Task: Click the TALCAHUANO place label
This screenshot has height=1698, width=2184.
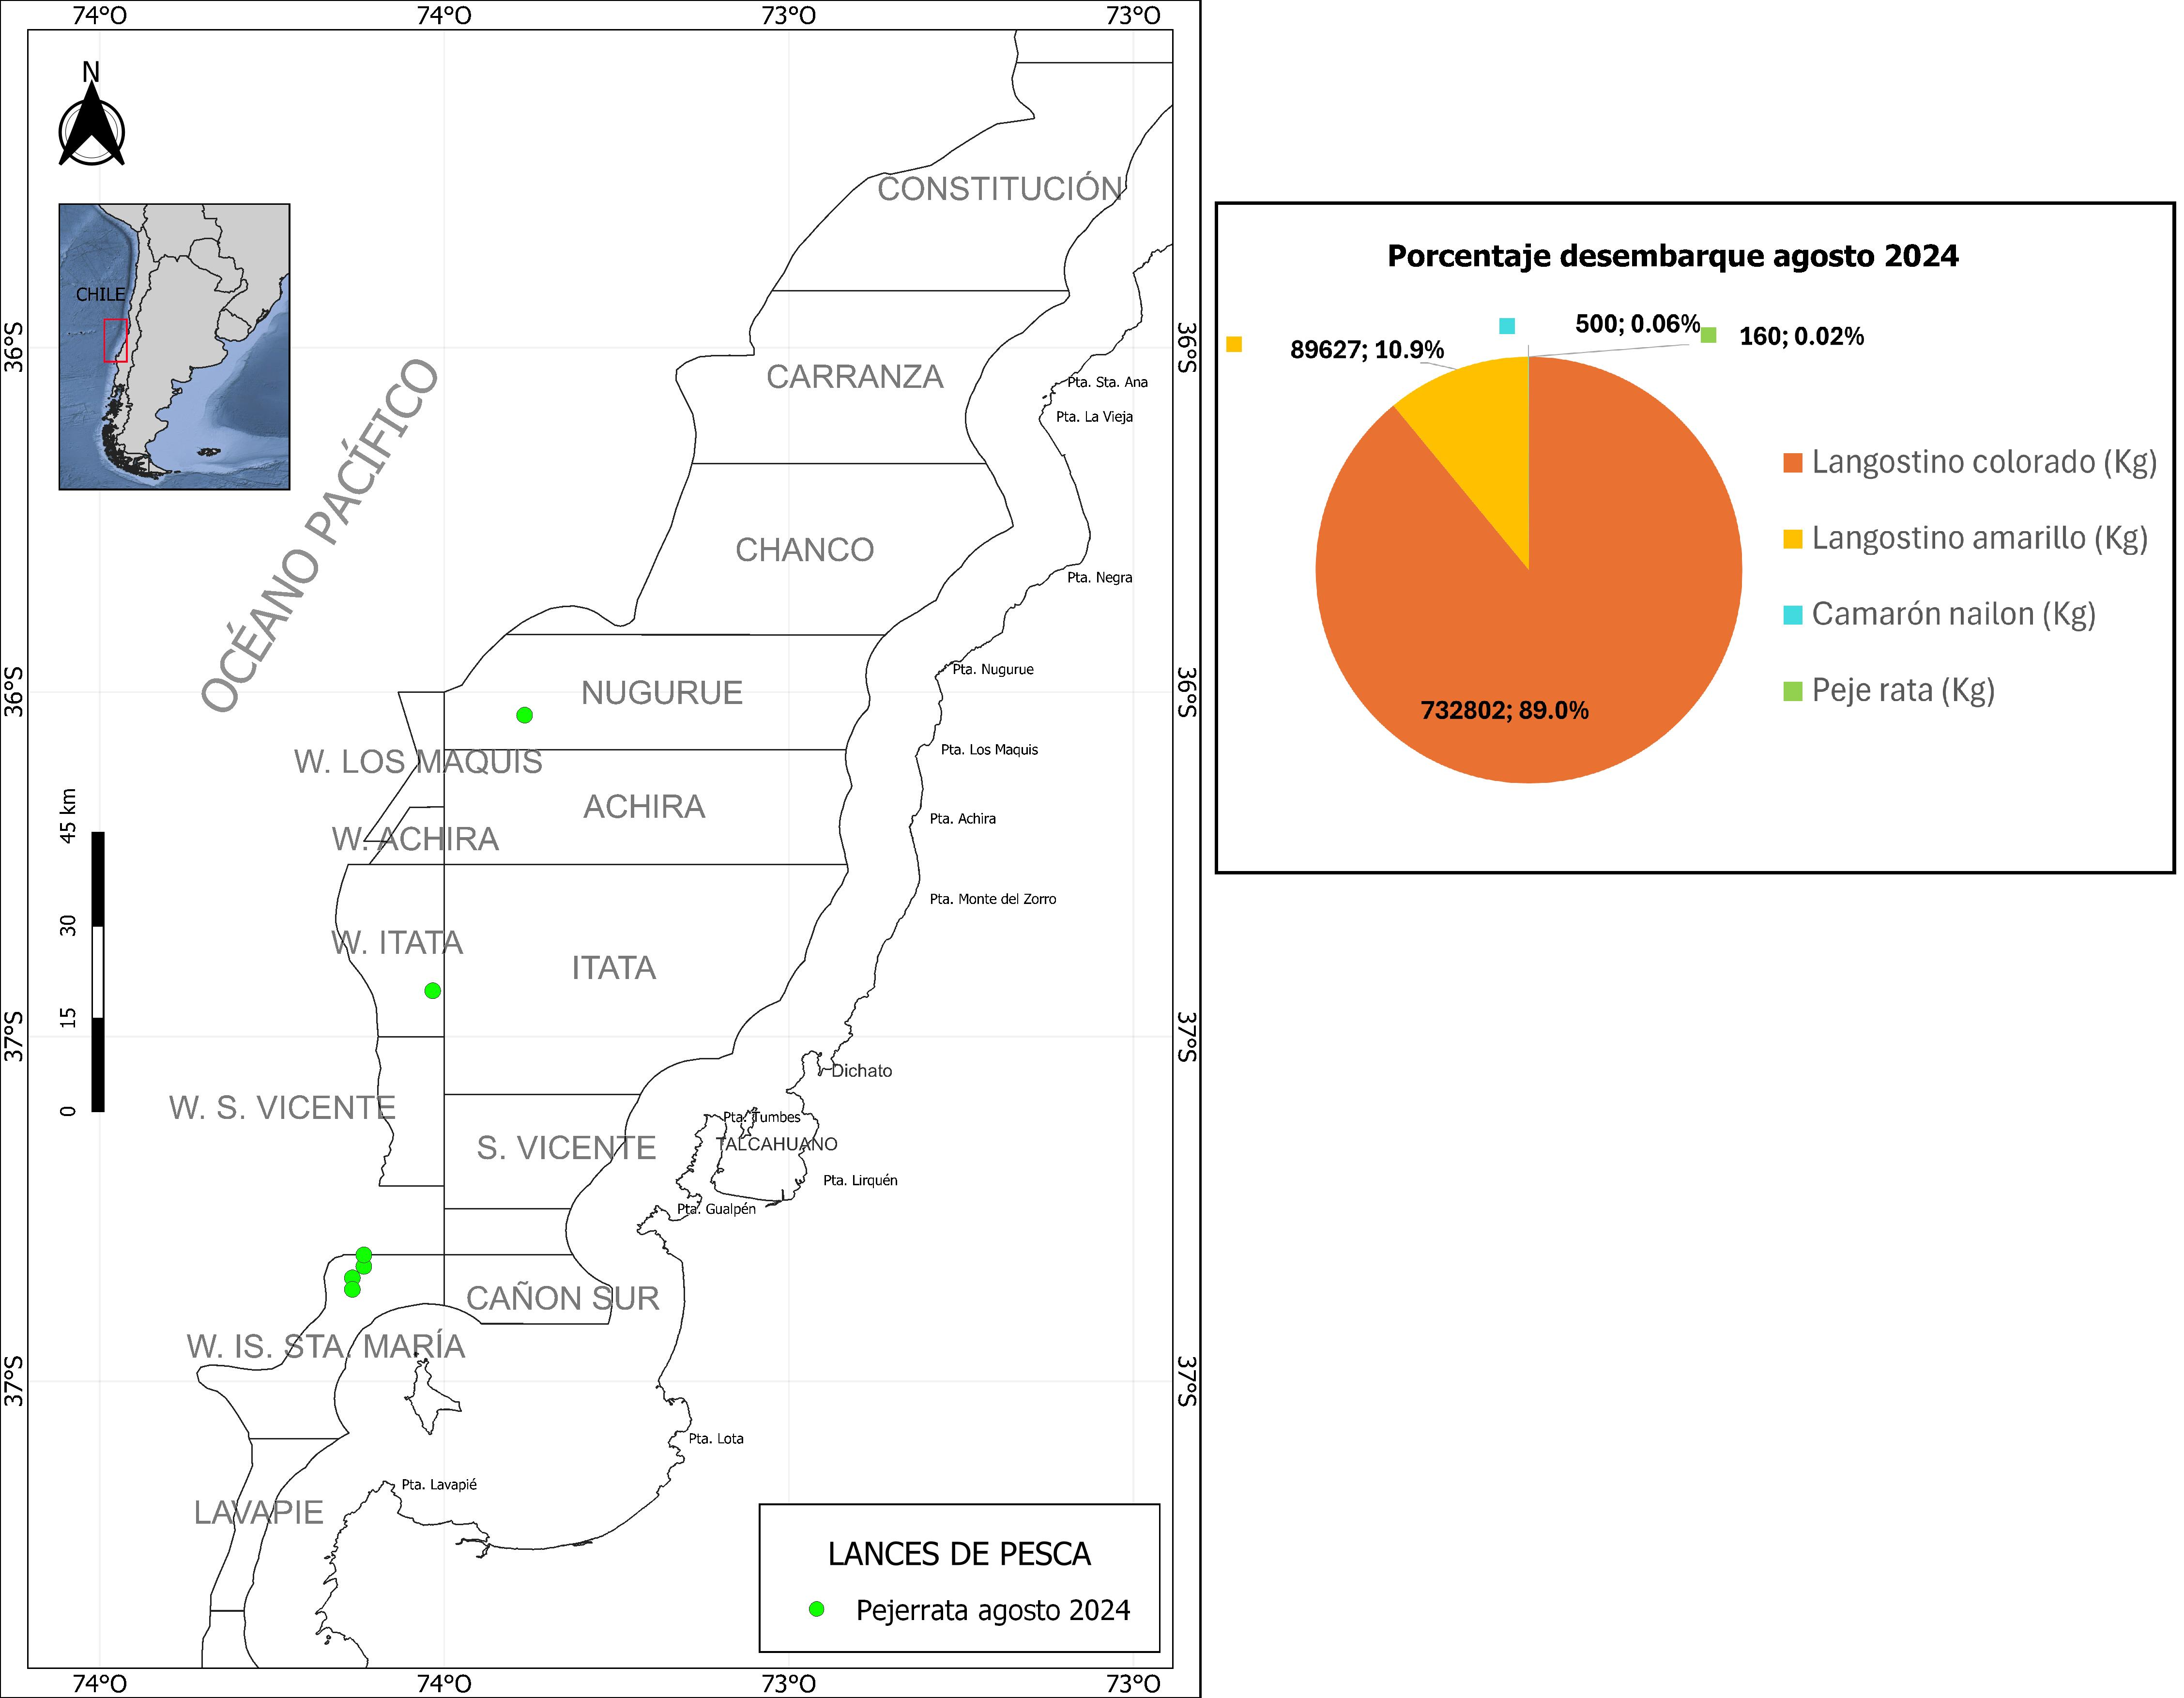Action: point(777,1143)
